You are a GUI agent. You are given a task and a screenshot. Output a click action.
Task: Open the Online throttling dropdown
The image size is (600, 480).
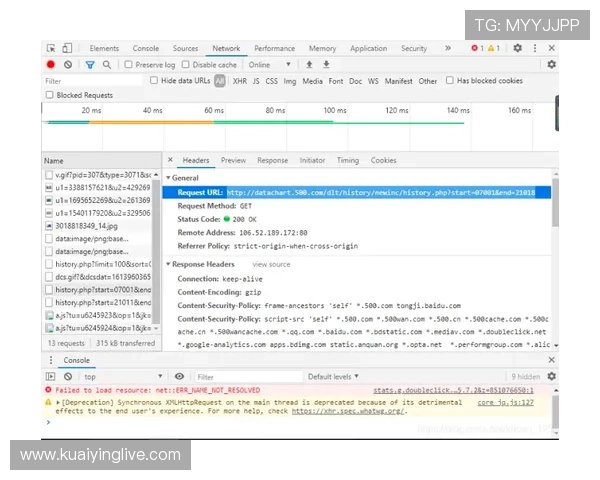point(272,65)
